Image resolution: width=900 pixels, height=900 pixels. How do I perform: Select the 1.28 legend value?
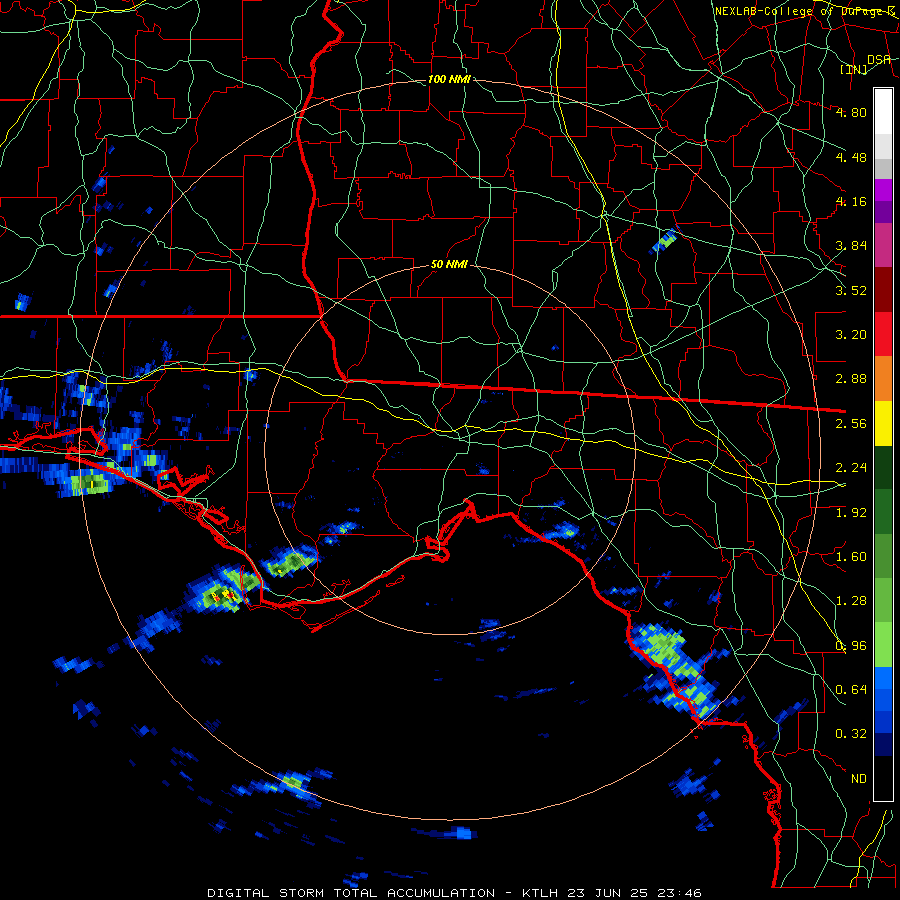[851, 601]
